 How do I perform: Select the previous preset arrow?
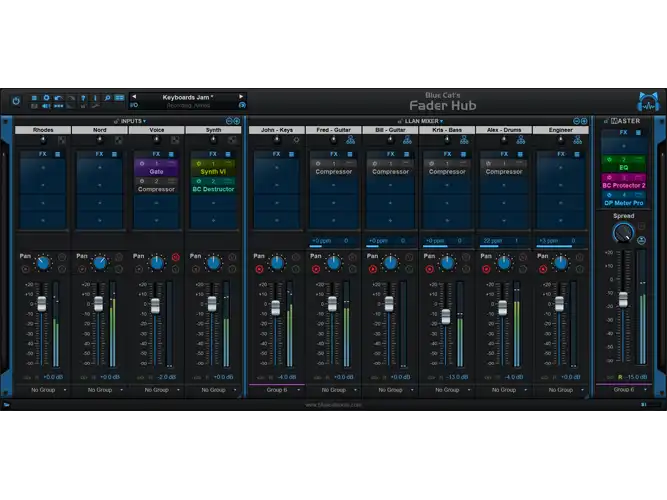[134, 97]
